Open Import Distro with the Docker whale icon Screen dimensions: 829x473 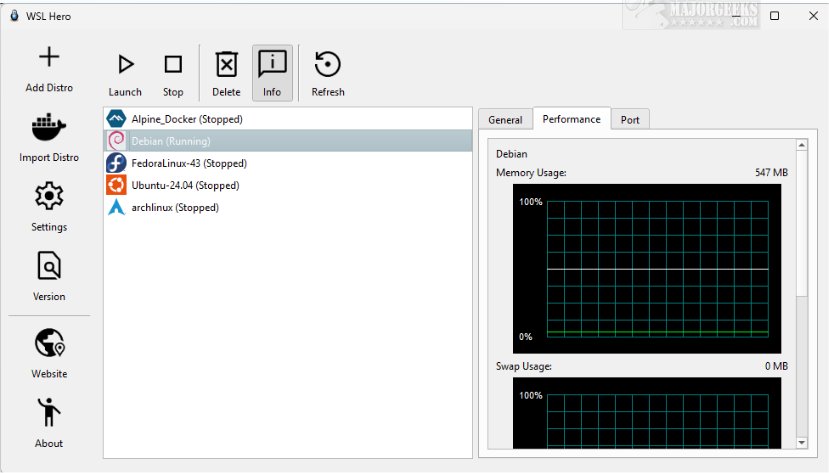49,128
